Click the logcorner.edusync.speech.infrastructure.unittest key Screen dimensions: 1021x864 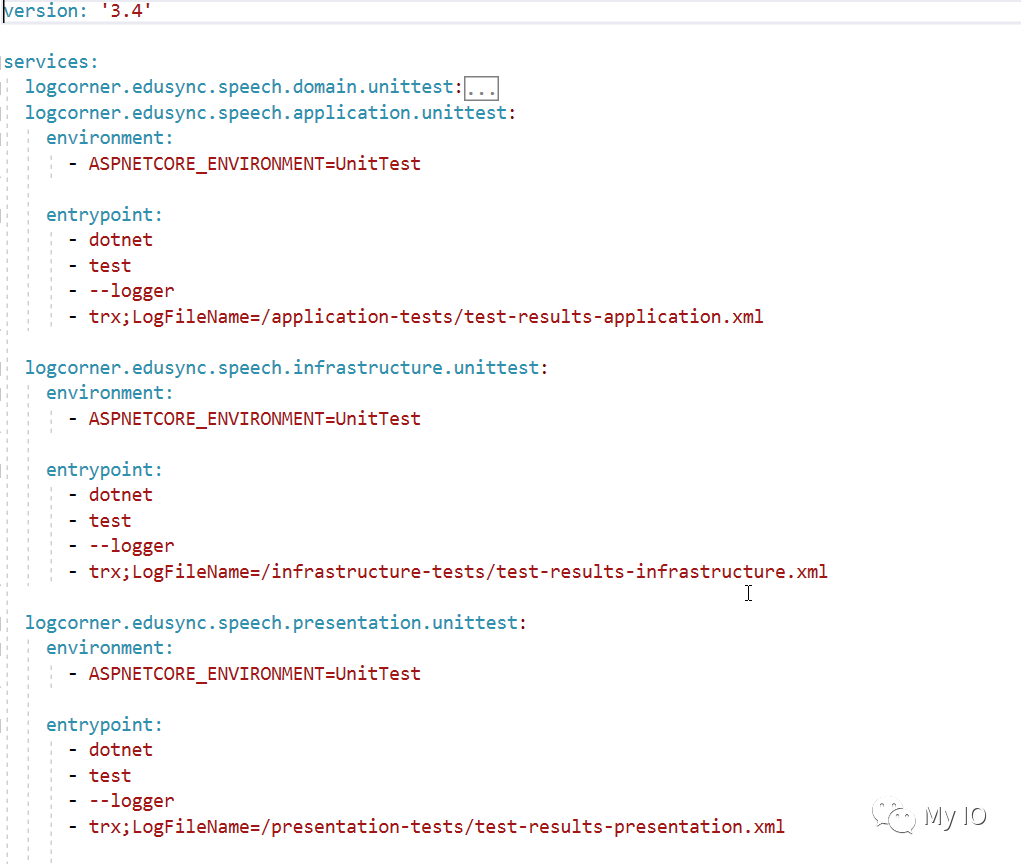(x=287, y=368)
